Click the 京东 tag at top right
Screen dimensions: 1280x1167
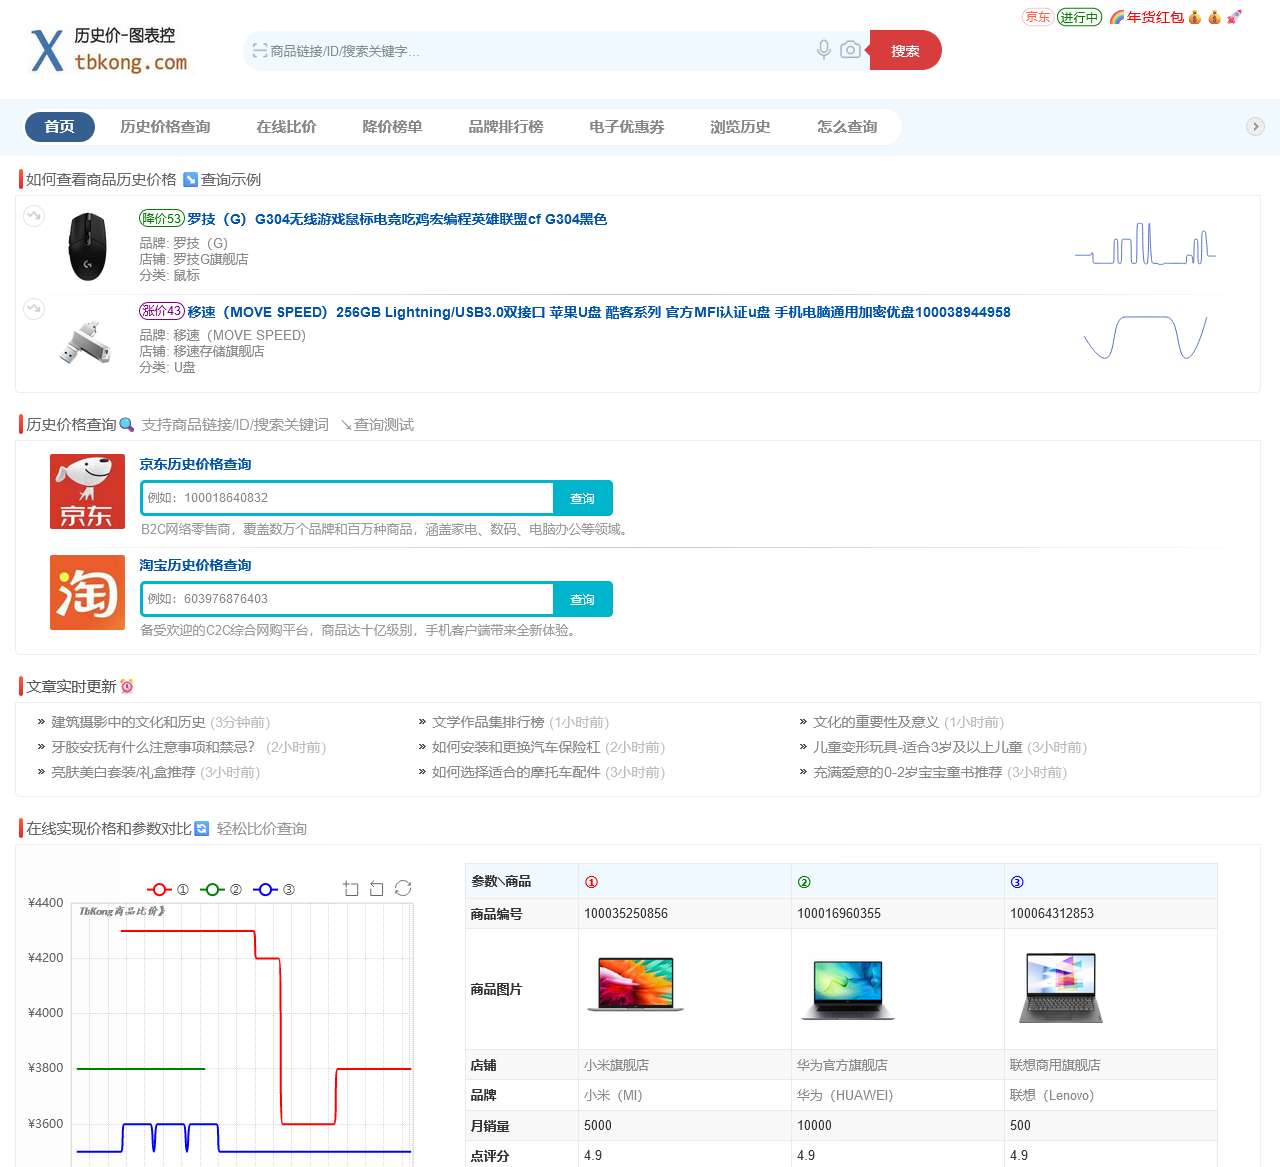pos(1037,17)
